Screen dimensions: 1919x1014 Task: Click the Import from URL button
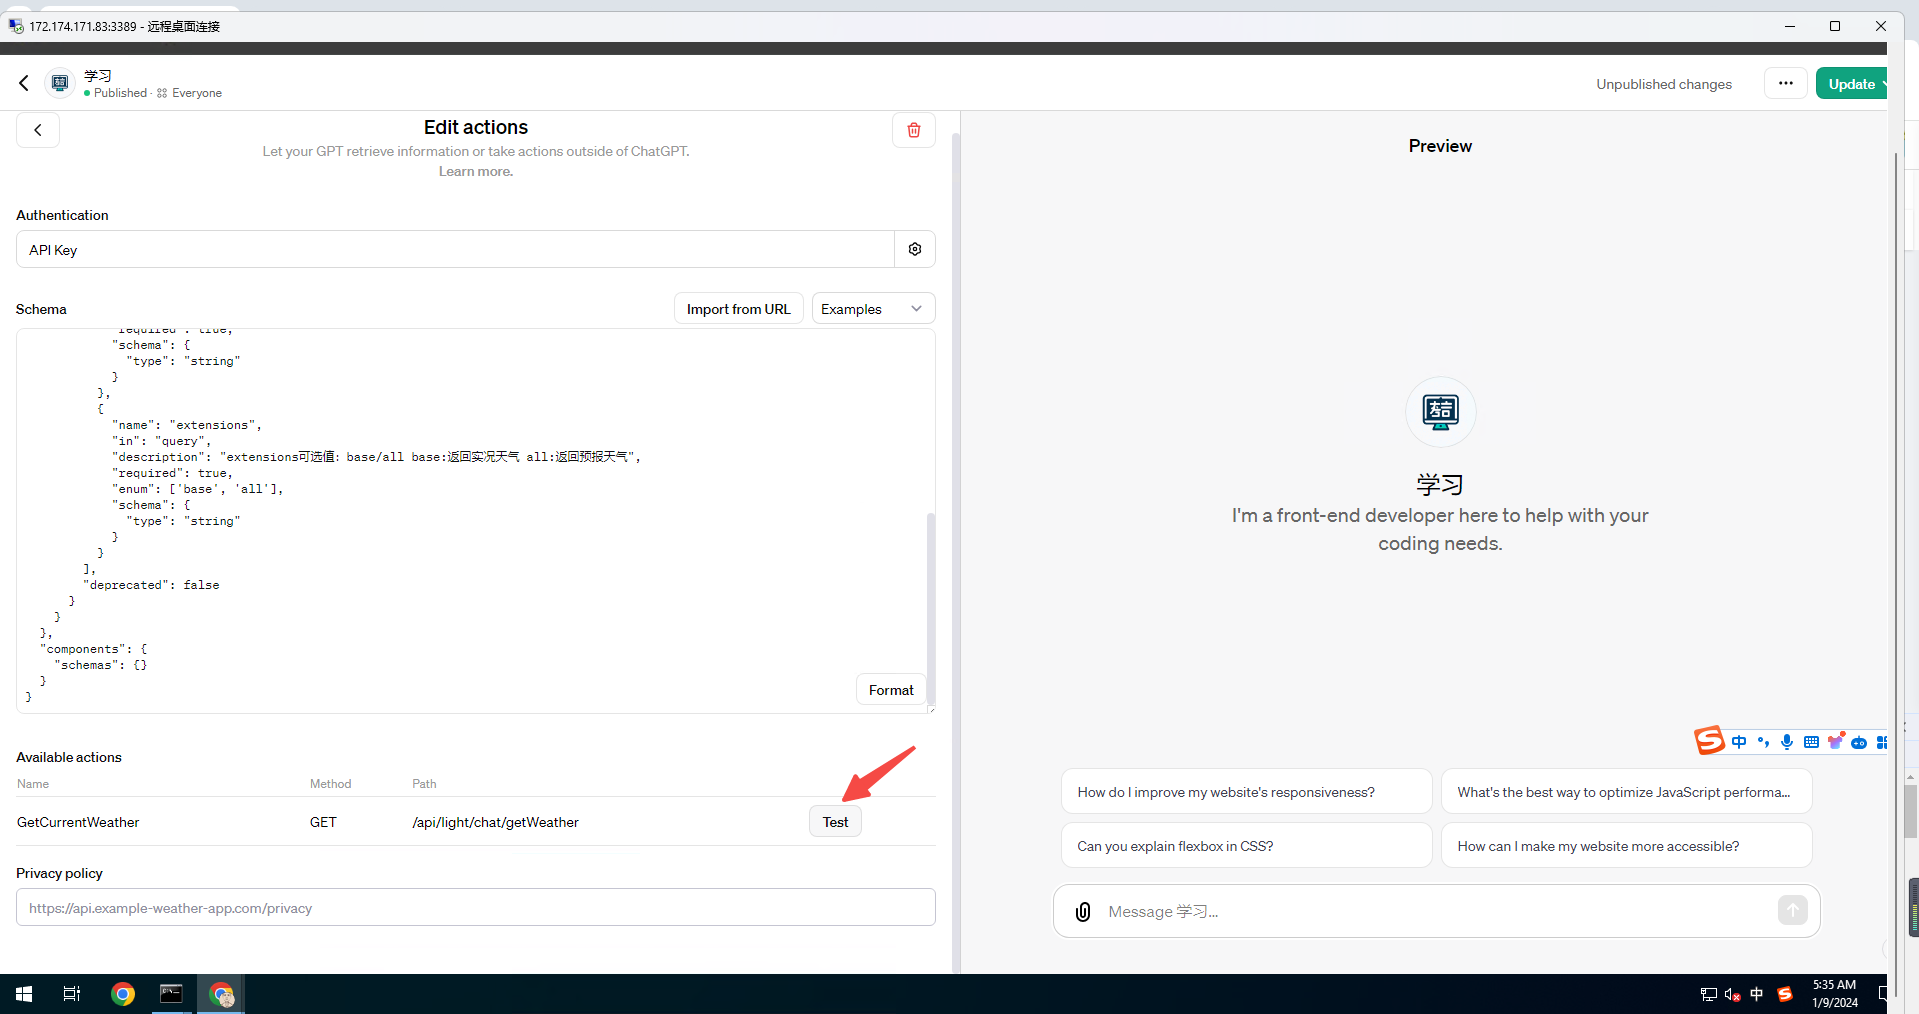click(x=738, y=309)
